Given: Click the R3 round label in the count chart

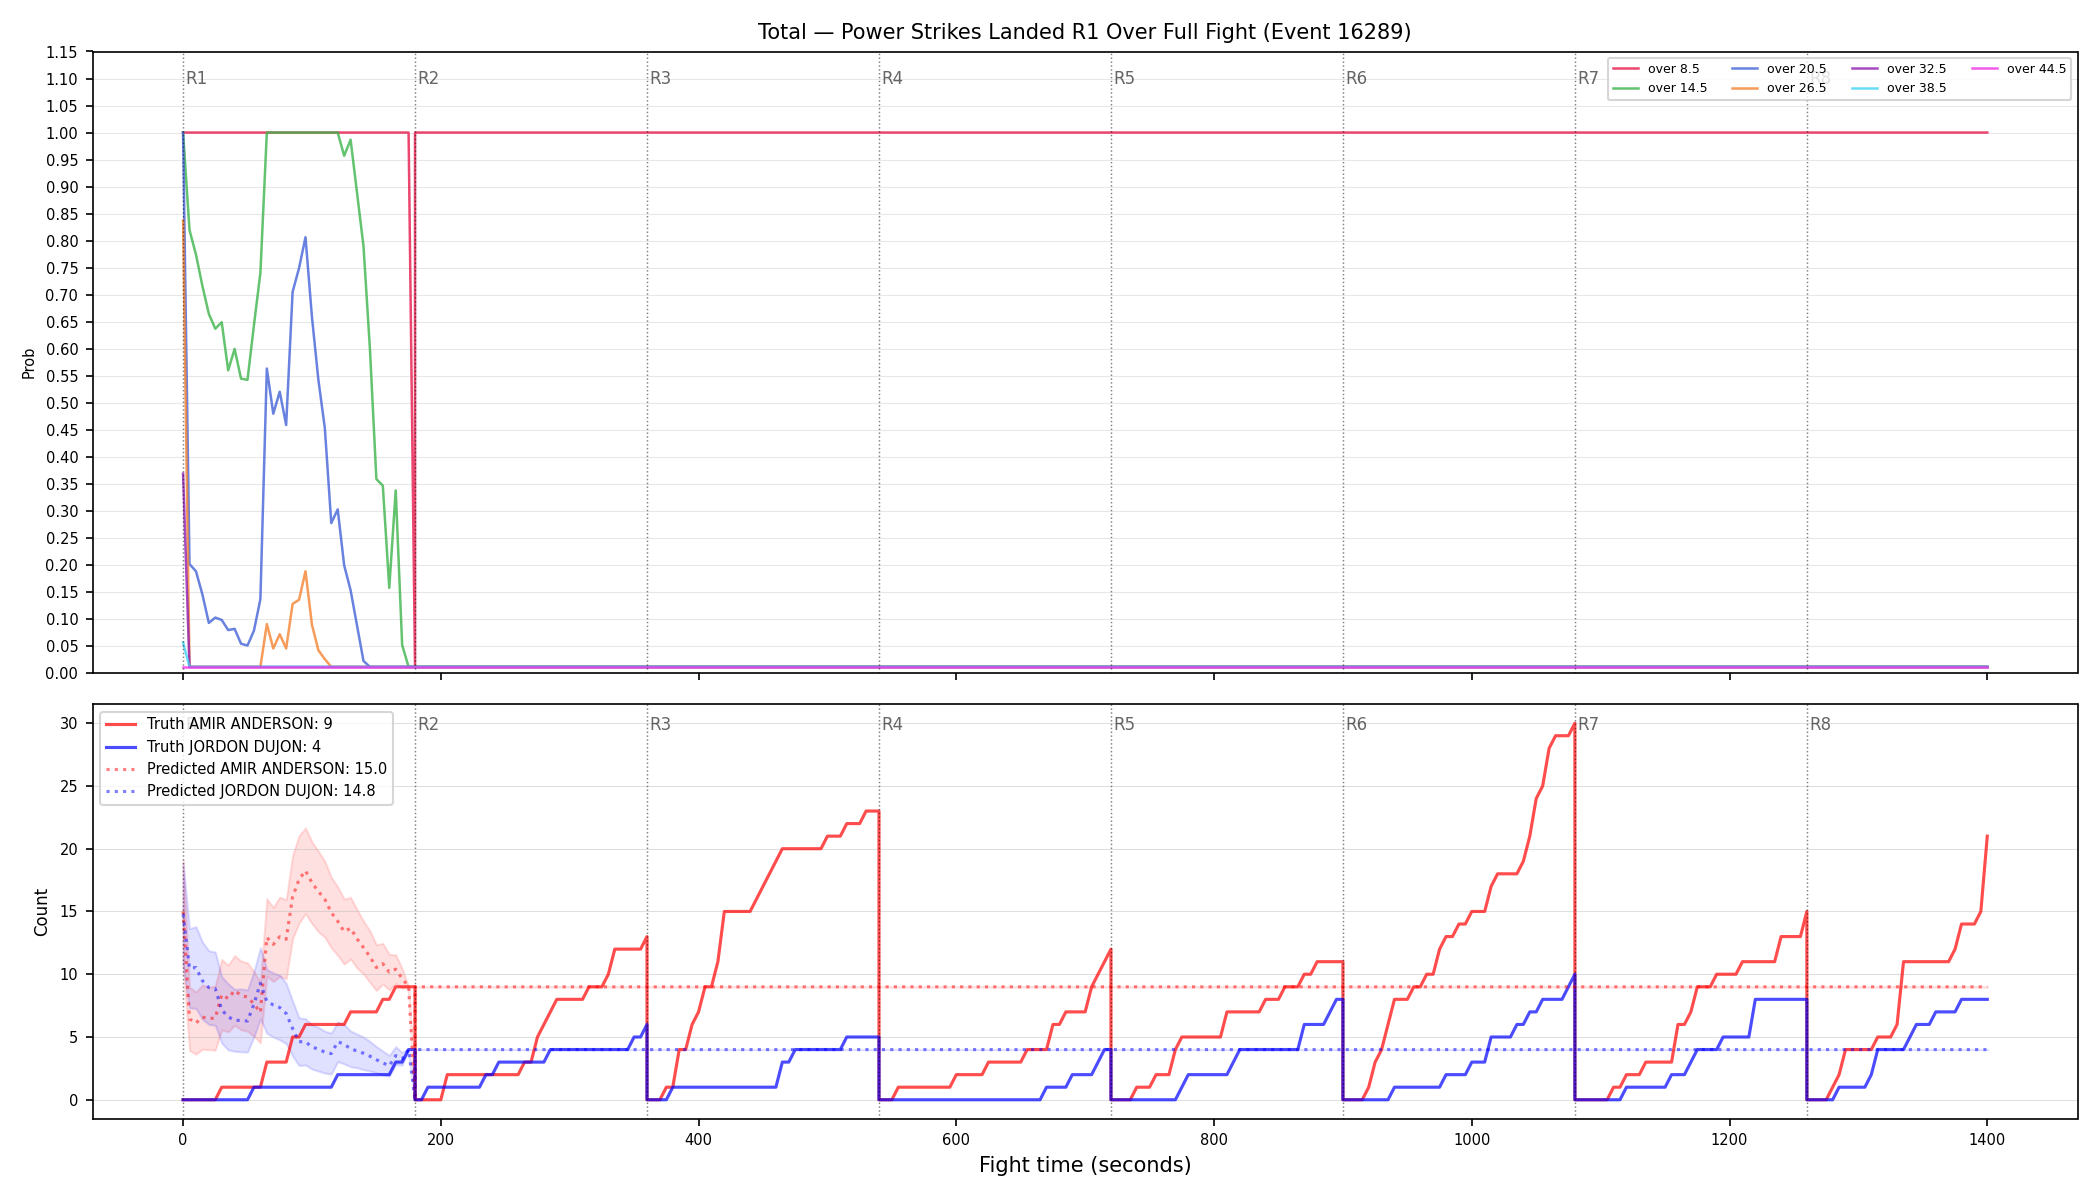Looking at the screenshot, I should click(x=660, y=724).
